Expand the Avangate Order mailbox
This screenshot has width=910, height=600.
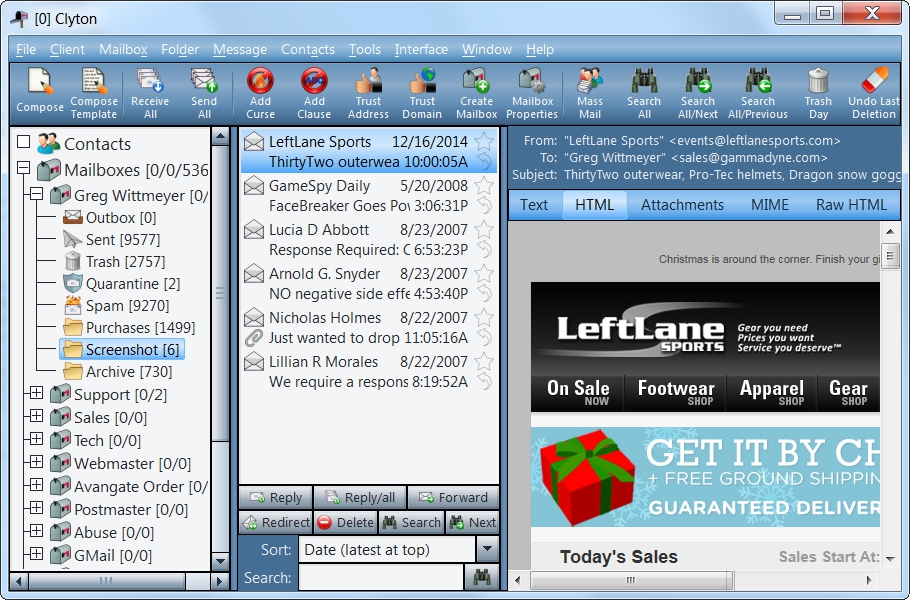point(36,485)
